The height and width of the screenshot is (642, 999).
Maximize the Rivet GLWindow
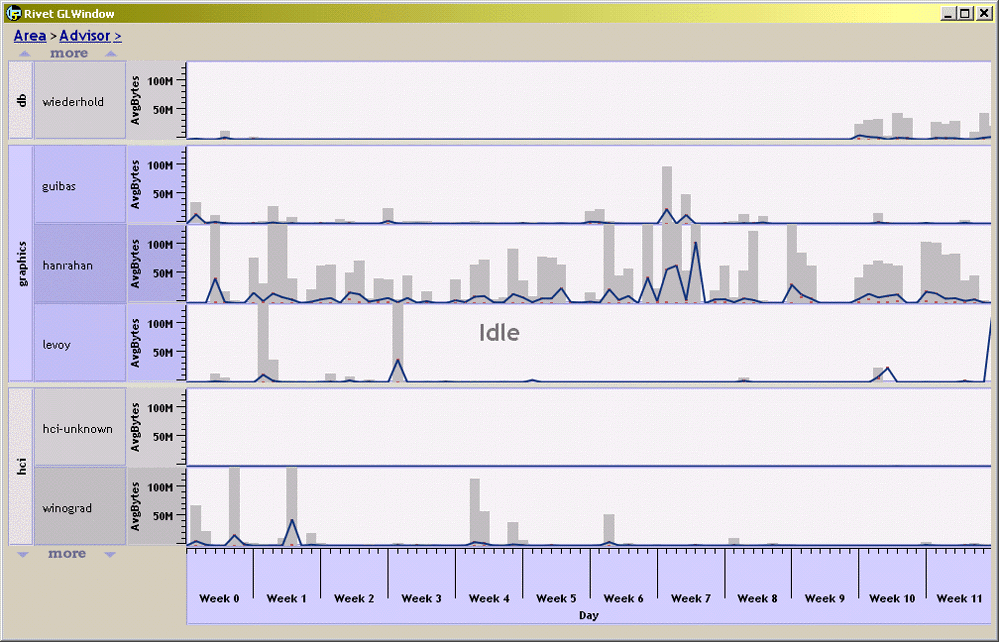[965, 13]
